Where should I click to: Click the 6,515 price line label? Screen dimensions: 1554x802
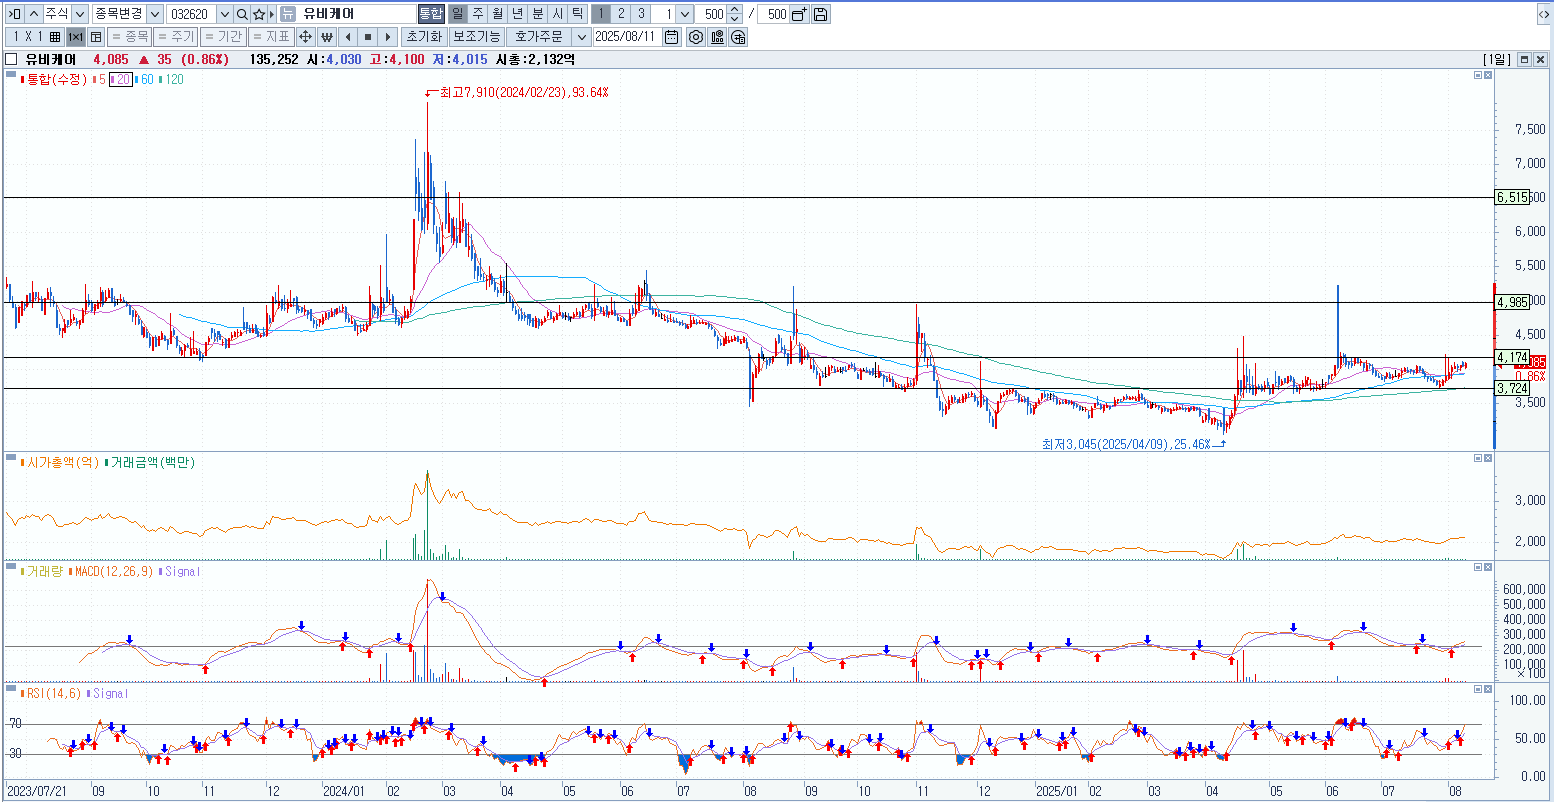click(x=1513, y=197)
